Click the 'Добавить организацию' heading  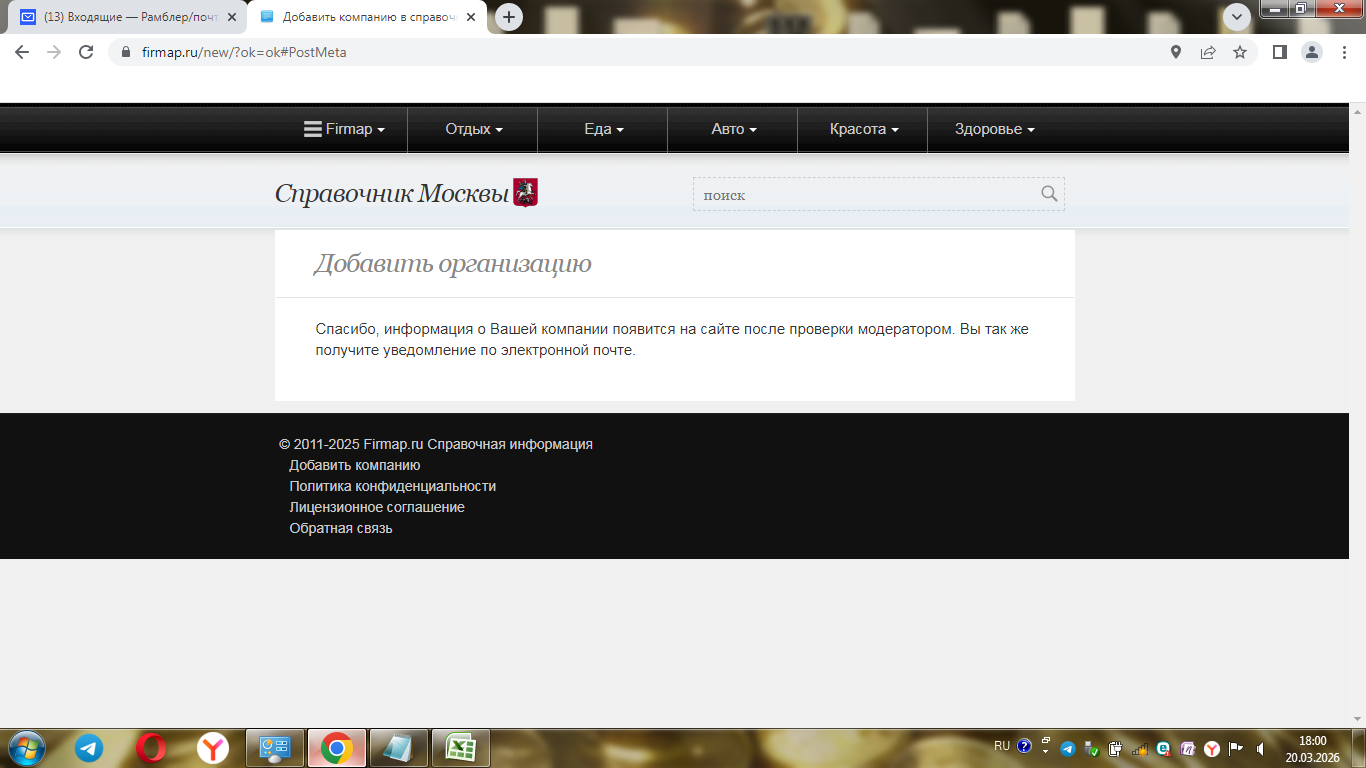pyautogui.click(x=453, y=264)
